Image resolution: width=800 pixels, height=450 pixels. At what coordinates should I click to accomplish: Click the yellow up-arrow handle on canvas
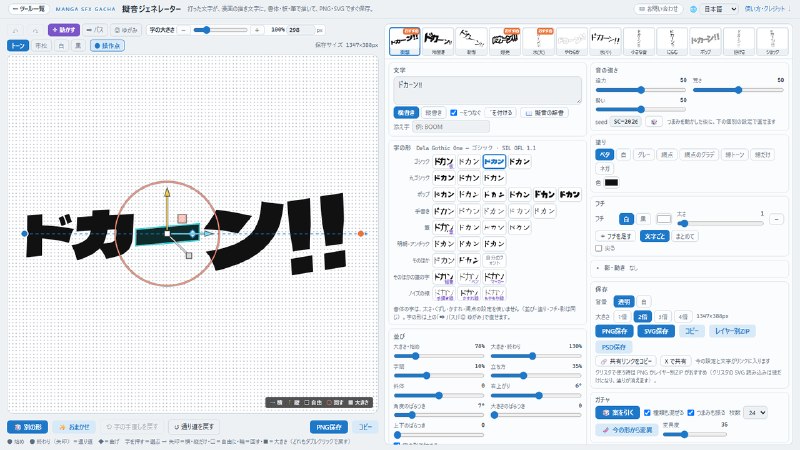(167, 193)
